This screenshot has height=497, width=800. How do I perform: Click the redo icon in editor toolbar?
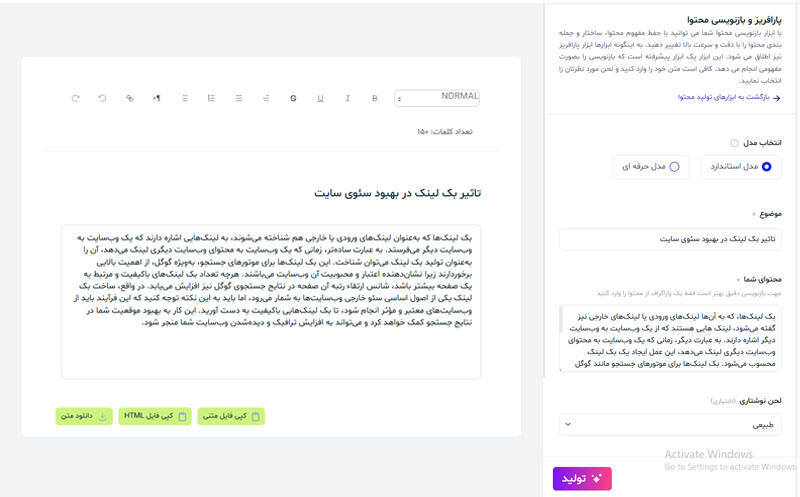click(75, 98)
